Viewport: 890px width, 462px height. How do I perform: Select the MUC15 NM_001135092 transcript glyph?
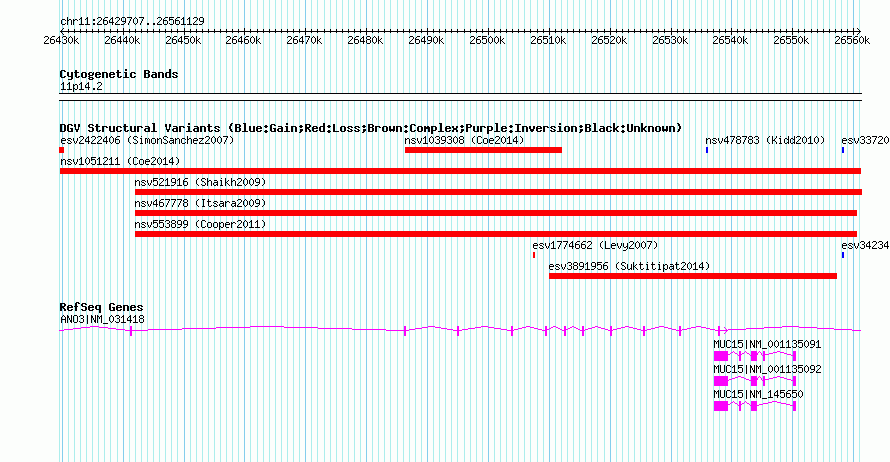755,381
